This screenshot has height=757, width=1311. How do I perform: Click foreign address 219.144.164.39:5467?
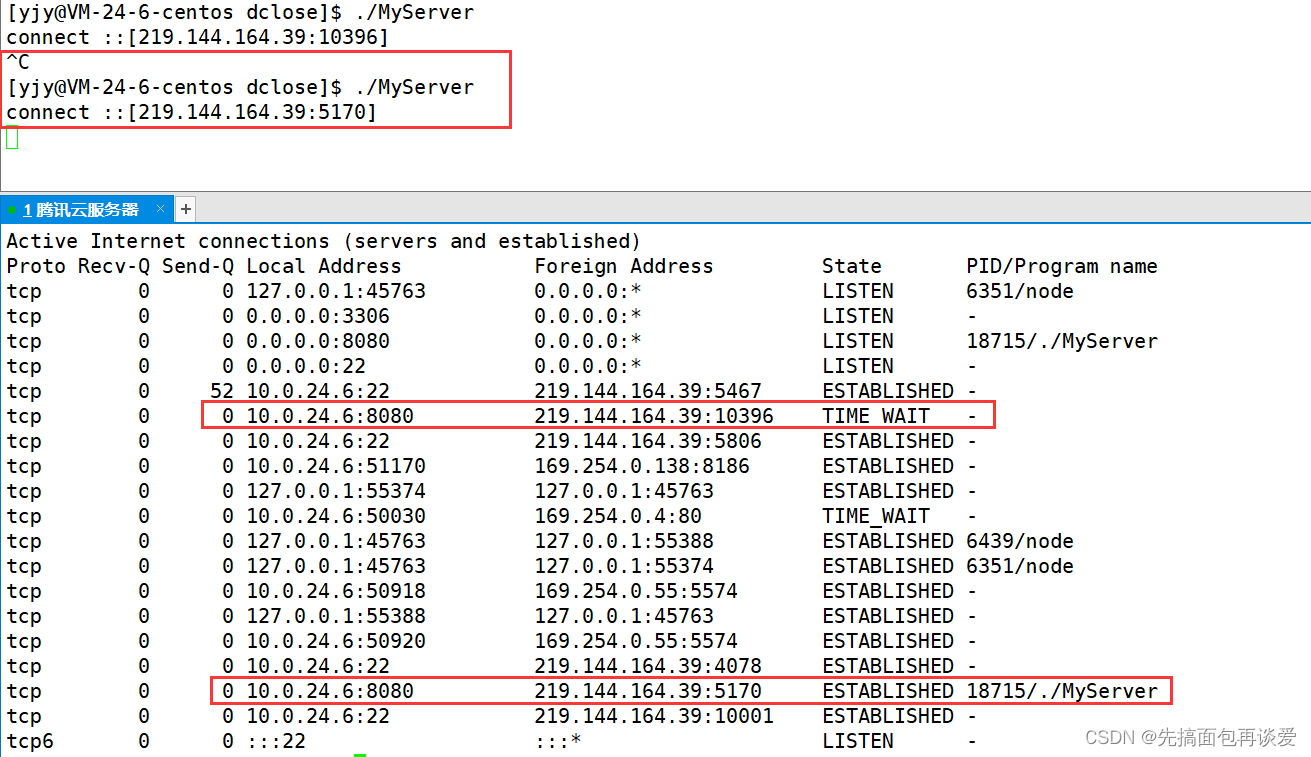648,391
